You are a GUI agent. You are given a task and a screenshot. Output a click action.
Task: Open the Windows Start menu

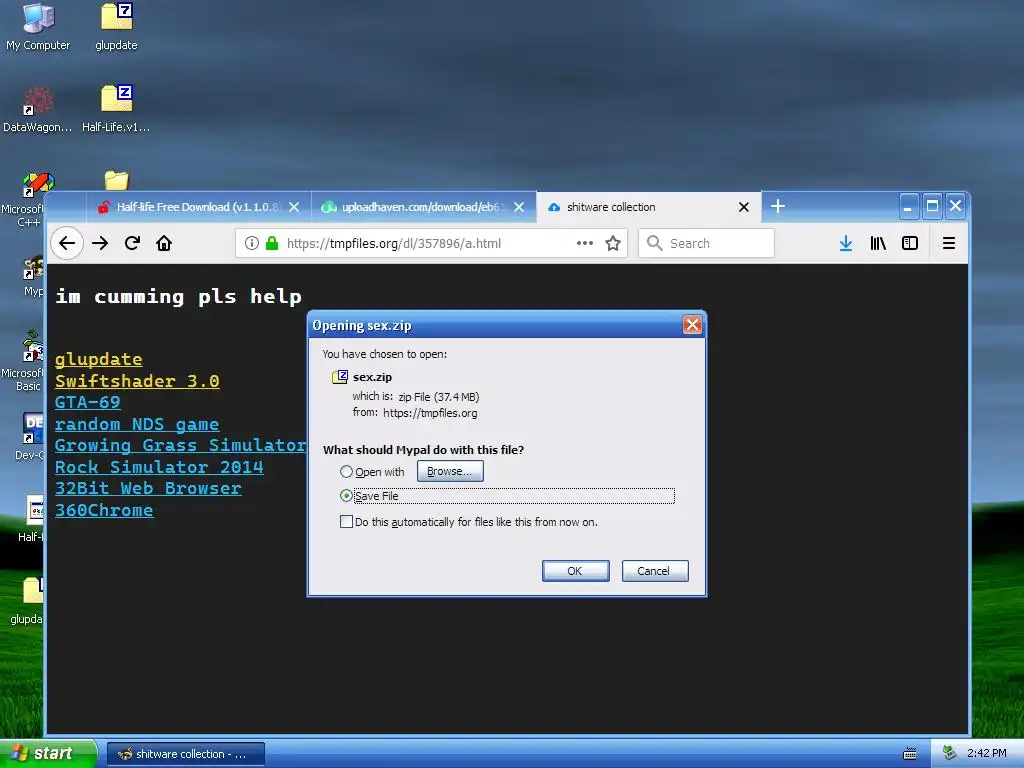click(x=47, y=754)
